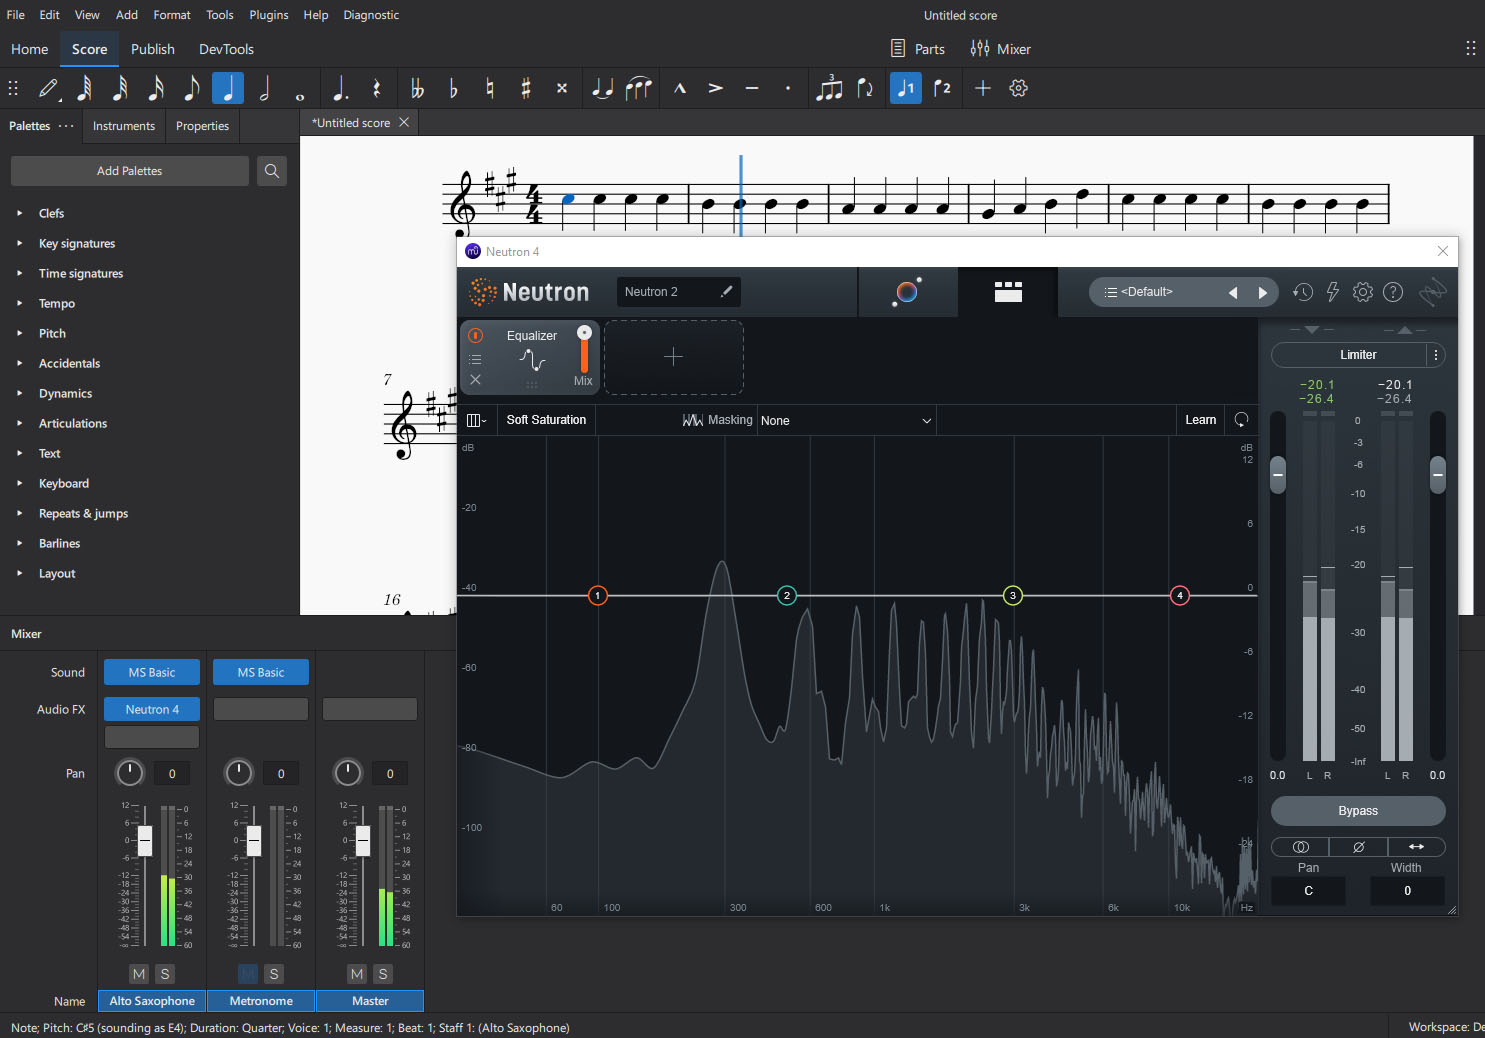Select the quarter note duration icon
The width and height of the screenshot is (1485, 1038).
228,88
